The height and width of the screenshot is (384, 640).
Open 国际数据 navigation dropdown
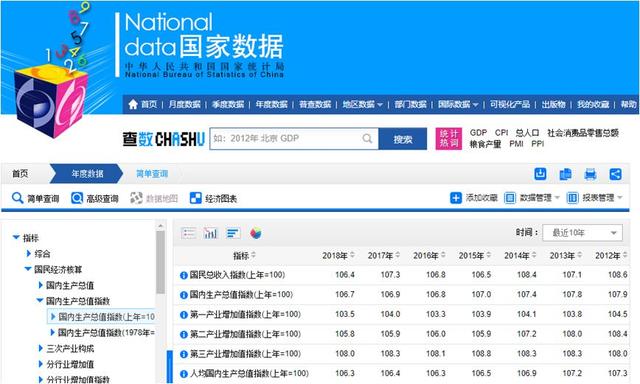pos(458,104)
